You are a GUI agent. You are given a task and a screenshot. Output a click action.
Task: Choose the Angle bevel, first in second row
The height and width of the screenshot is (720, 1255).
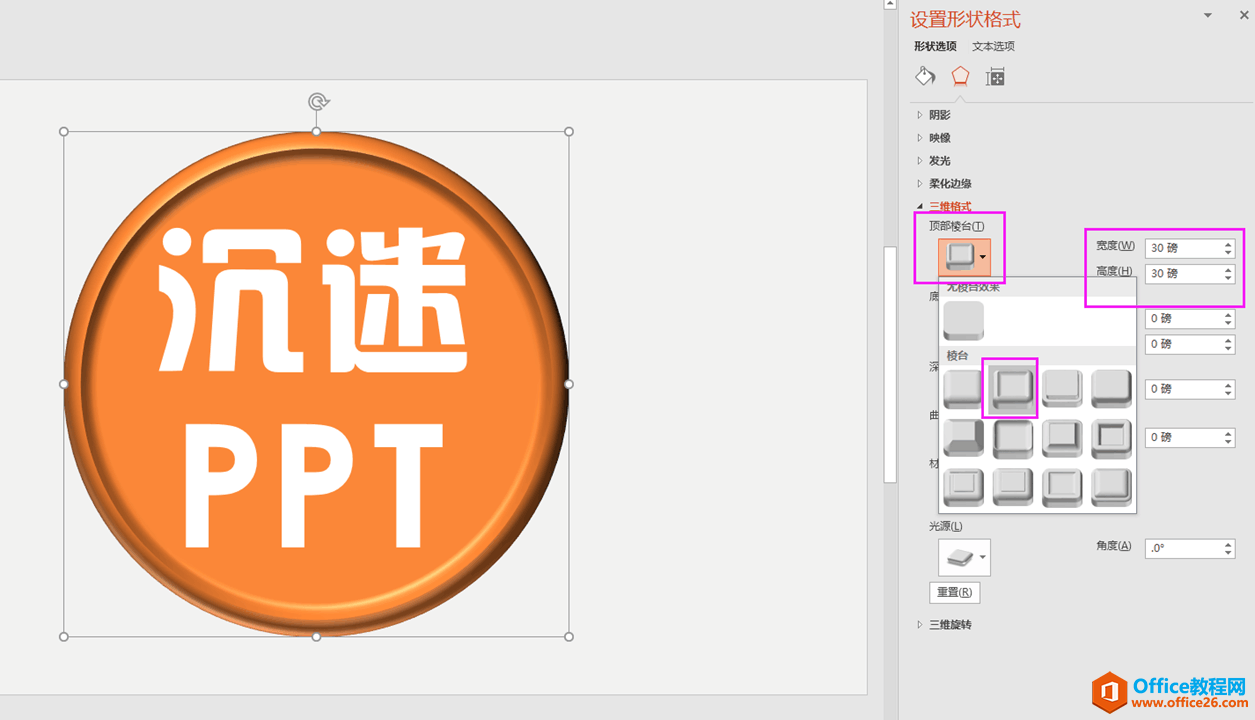point(964,438)
